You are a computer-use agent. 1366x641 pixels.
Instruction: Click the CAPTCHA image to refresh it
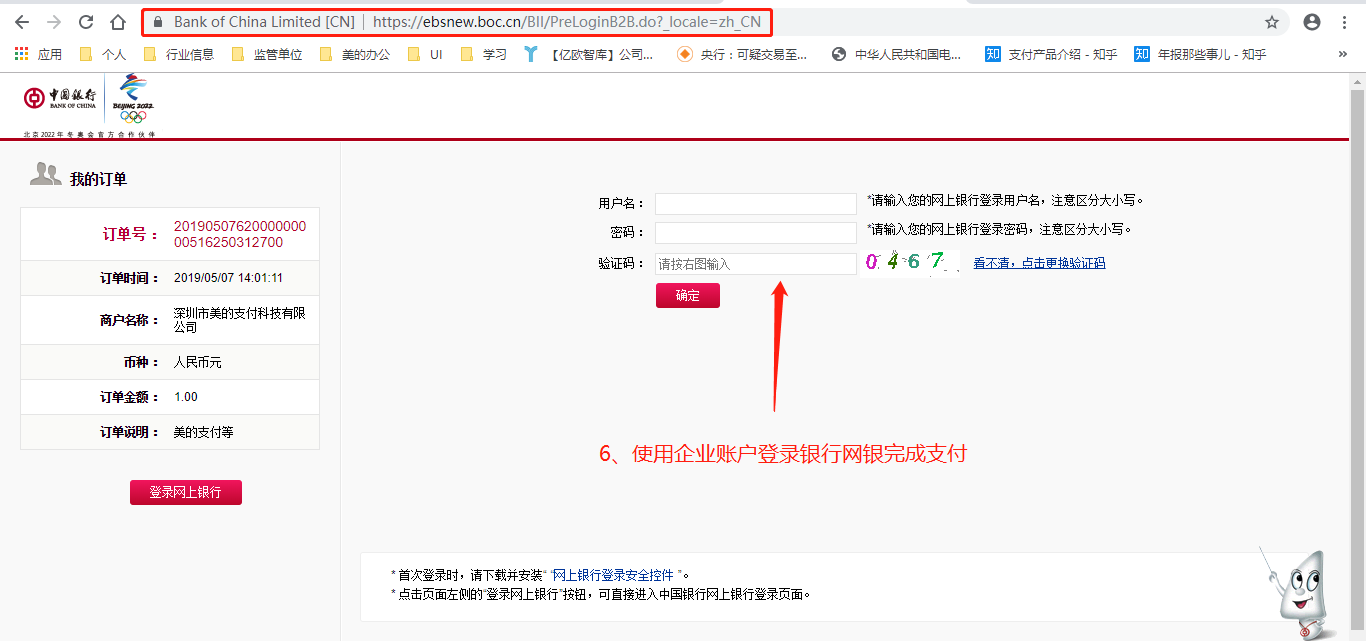pyautogui.click(x=911, y=262)
